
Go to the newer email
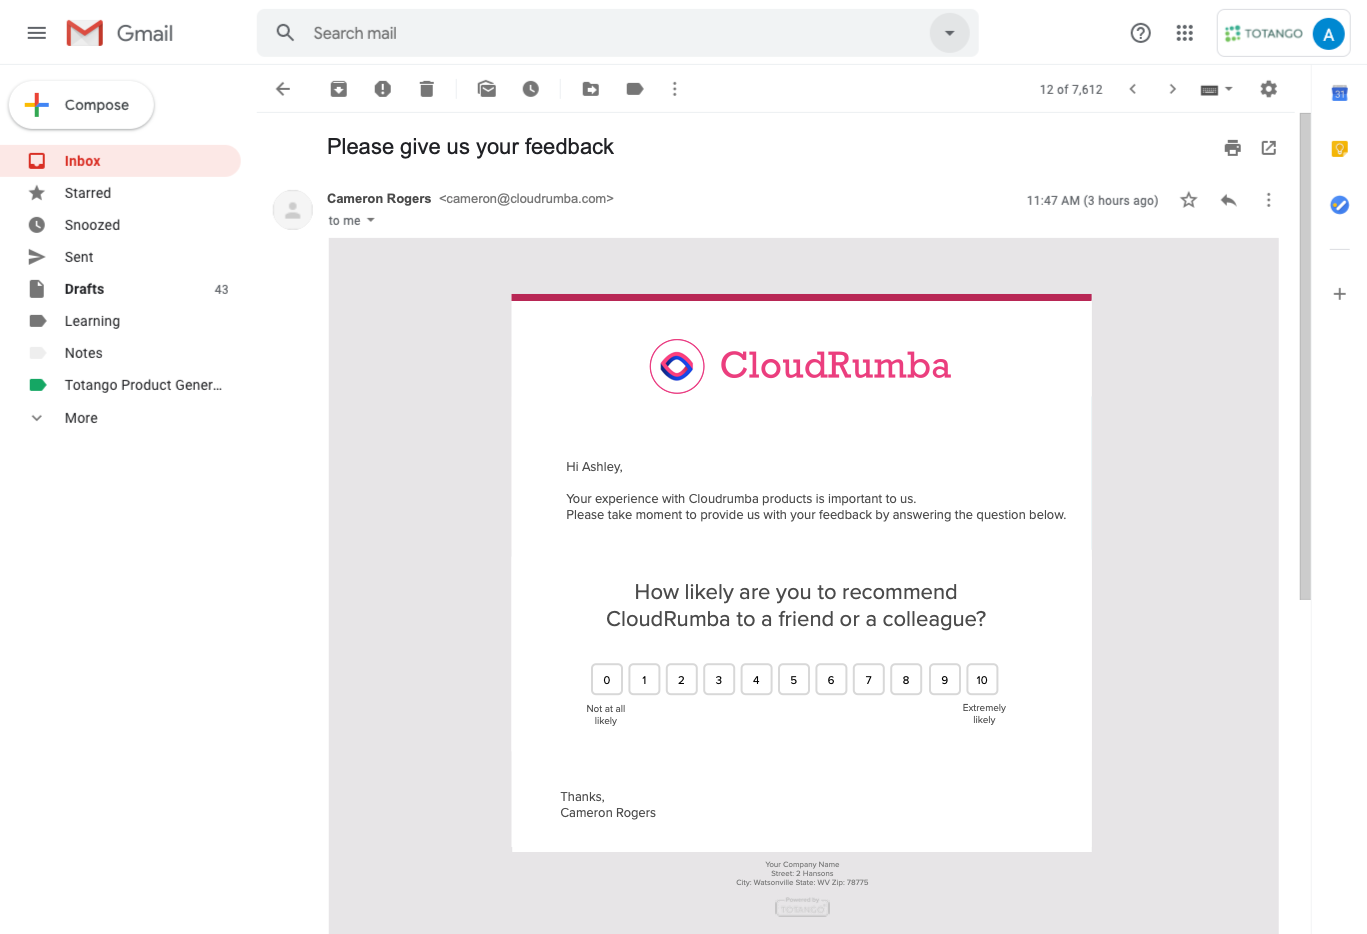[x=1133, y=89]
